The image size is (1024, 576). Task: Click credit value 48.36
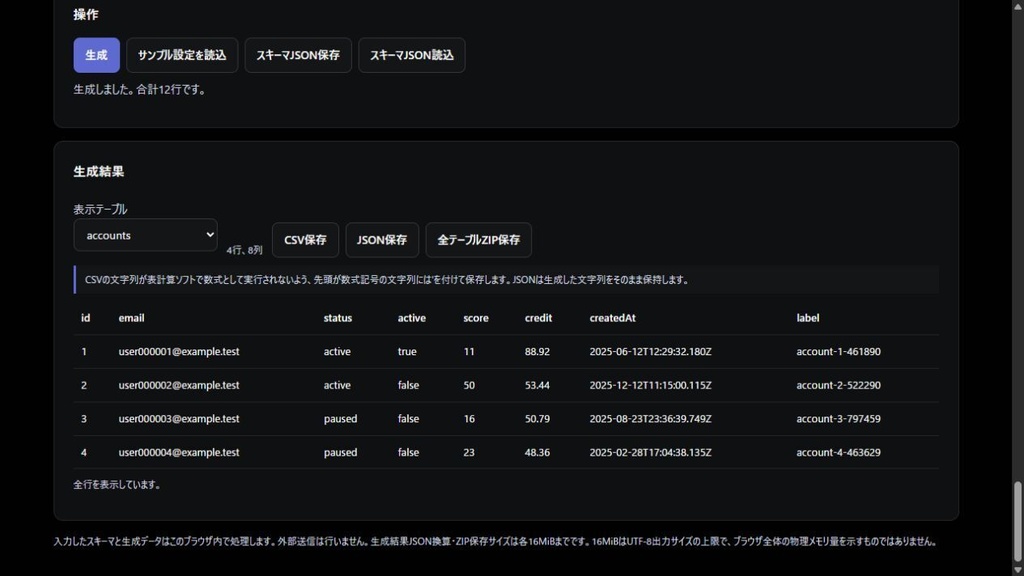[x=537, y=452]
